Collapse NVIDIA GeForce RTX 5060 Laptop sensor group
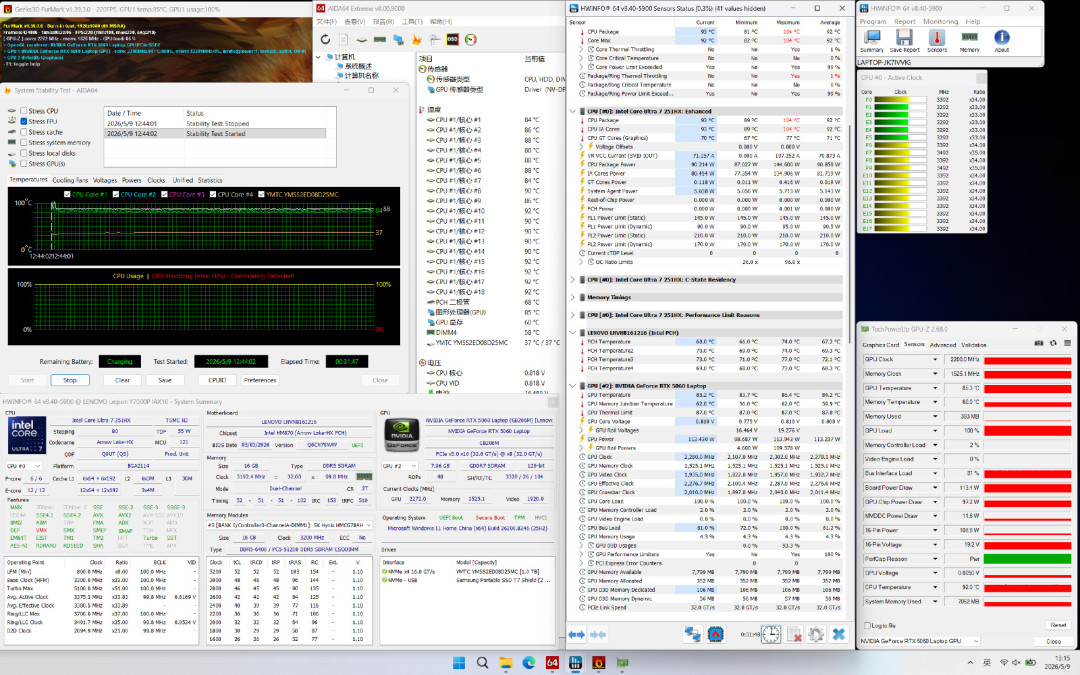 pyautogui.click(x=572, y=386)
